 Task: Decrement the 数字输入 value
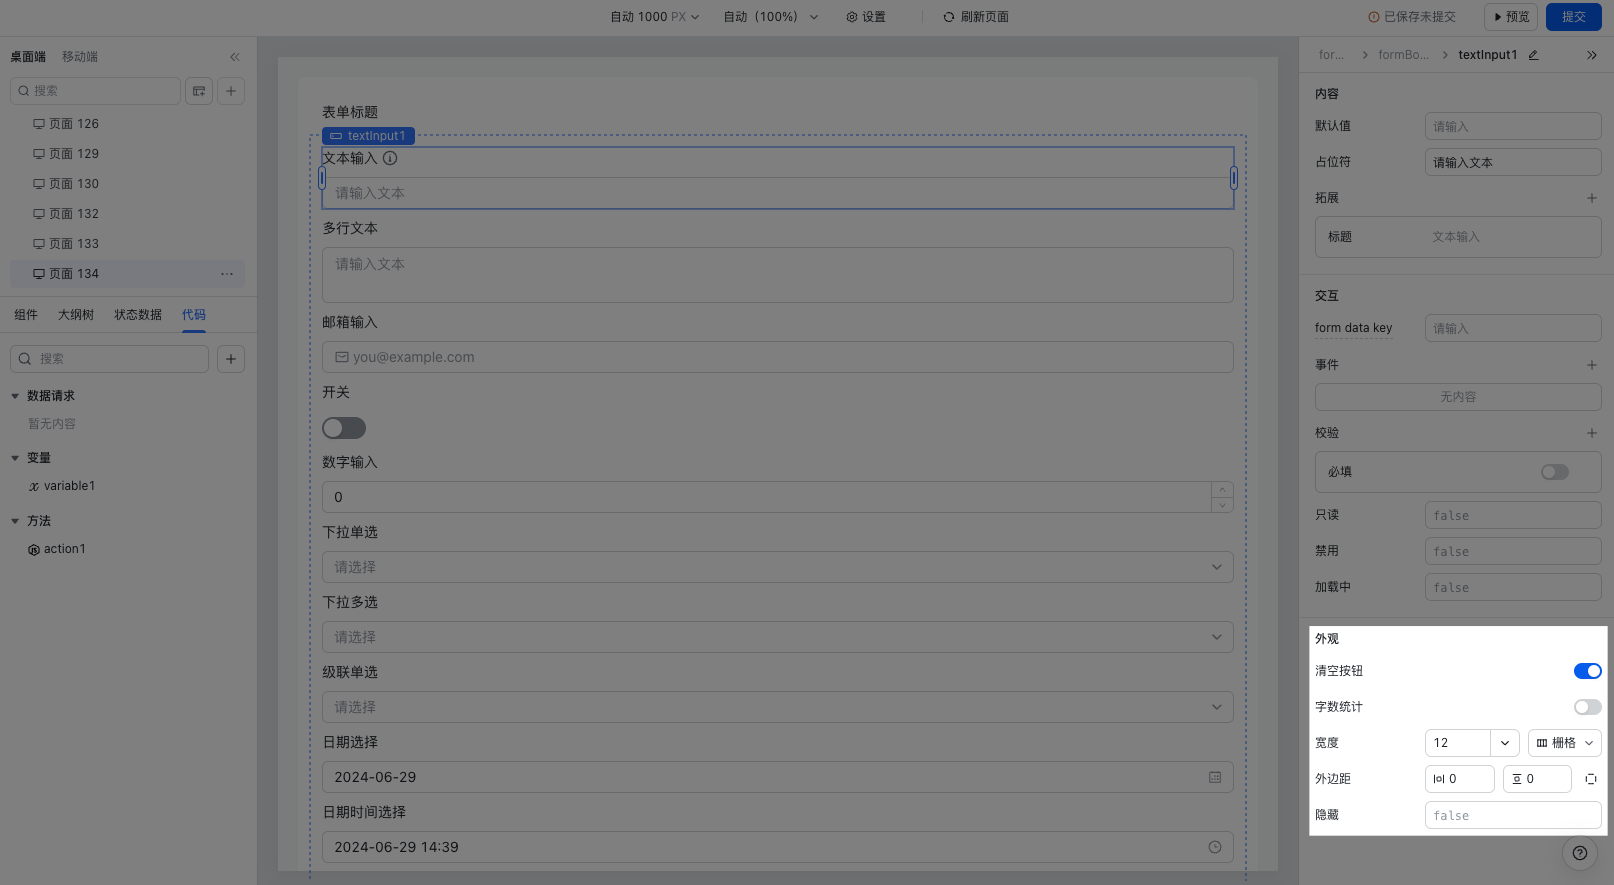[x=1222, y=505]
